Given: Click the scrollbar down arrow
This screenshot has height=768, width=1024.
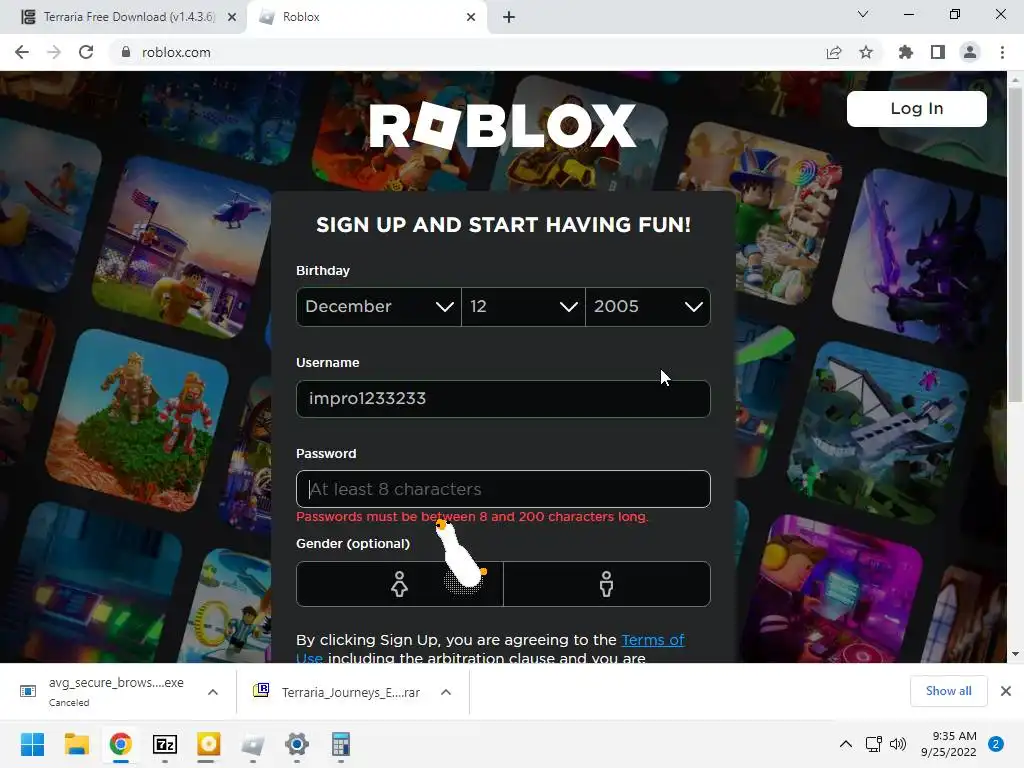Looking at the screenshot, I should tap(1015, 654).
